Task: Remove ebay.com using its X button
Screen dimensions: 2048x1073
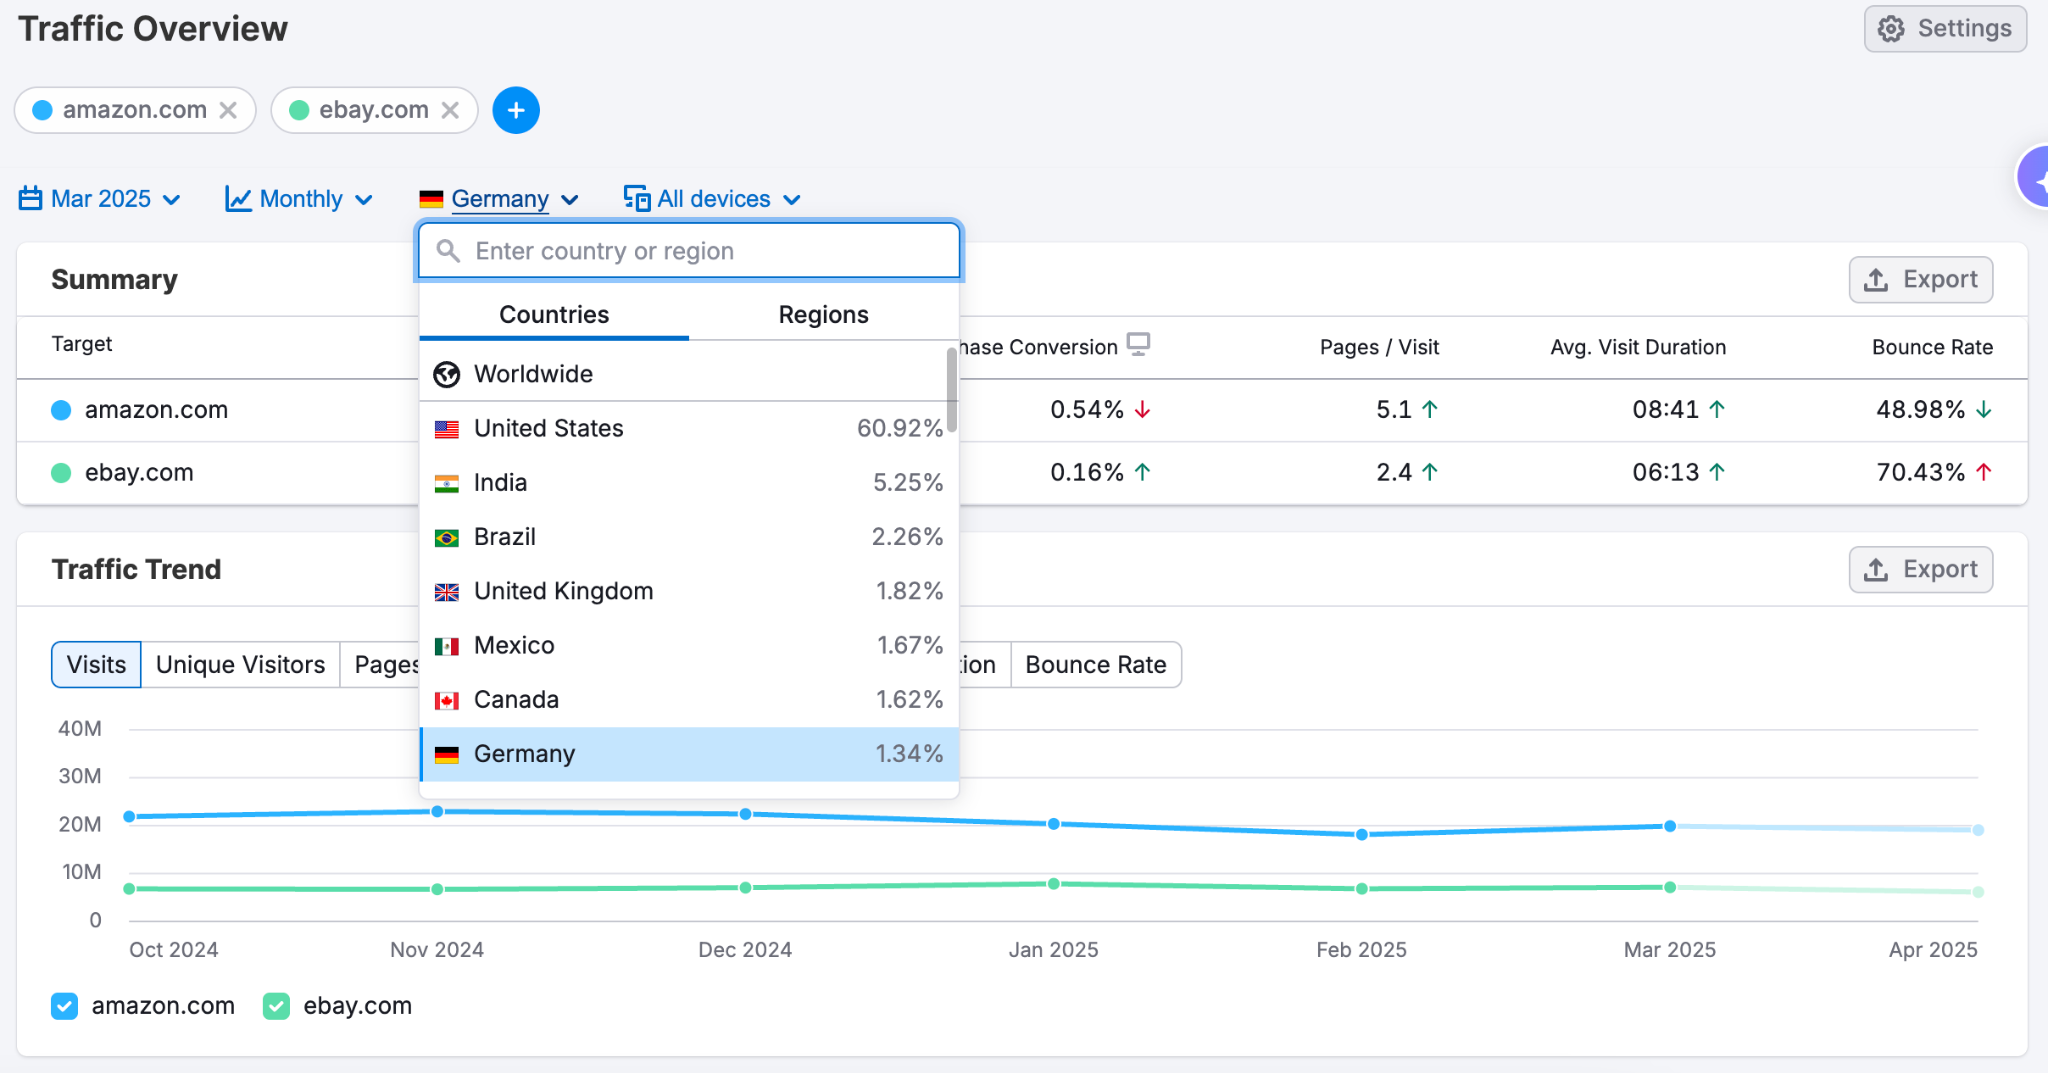Action: tap(452, 110)
